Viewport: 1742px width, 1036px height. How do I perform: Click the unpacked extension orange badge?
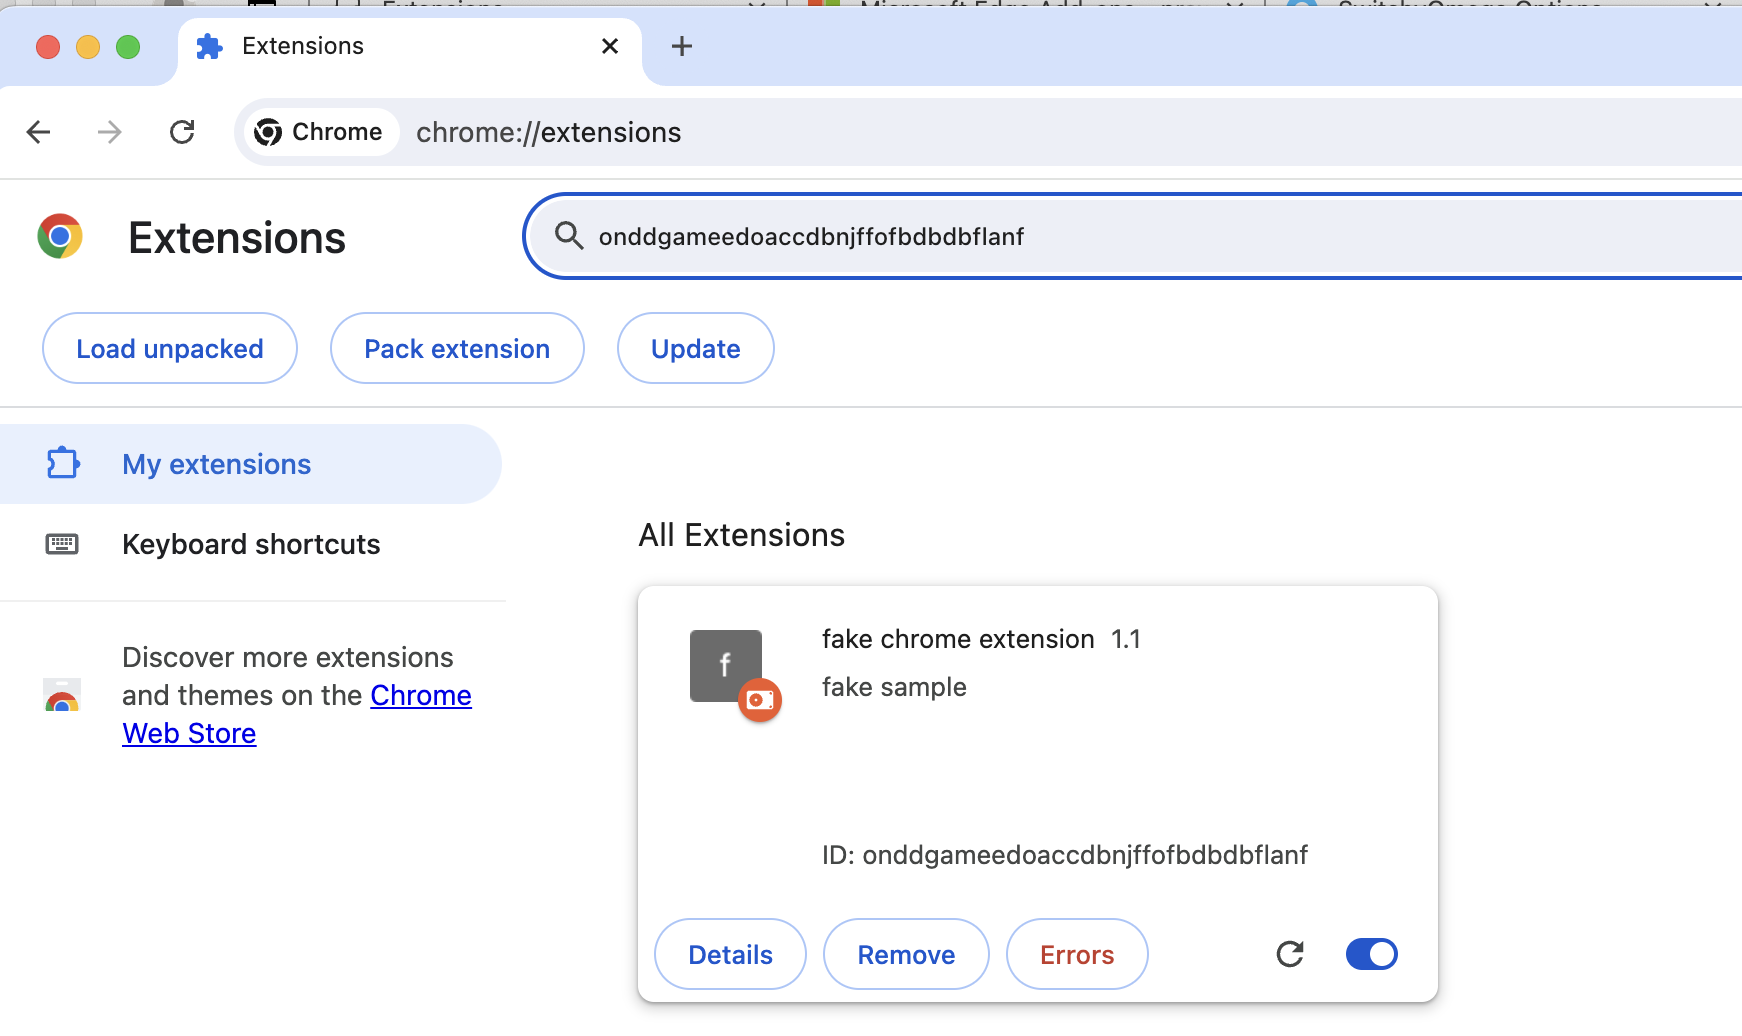pyautogui.click(x=760, y=700)
